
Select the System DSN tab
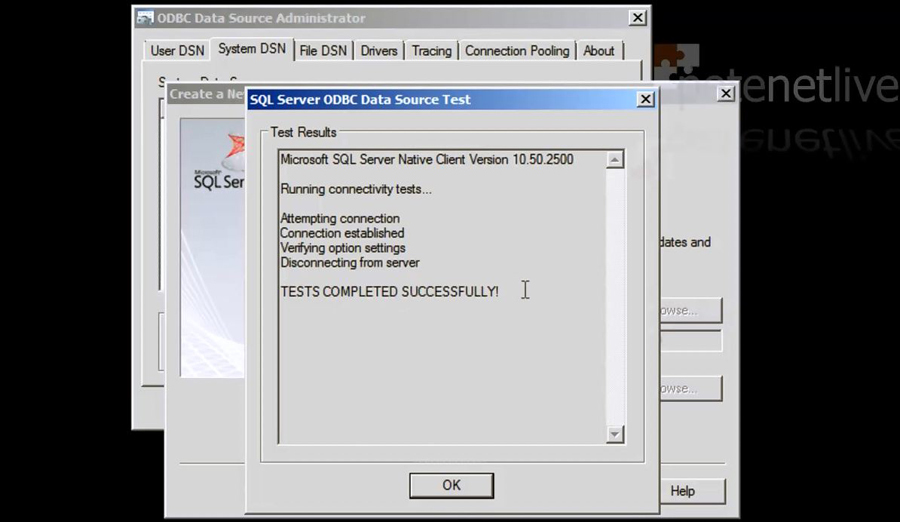tap(252, 49)
